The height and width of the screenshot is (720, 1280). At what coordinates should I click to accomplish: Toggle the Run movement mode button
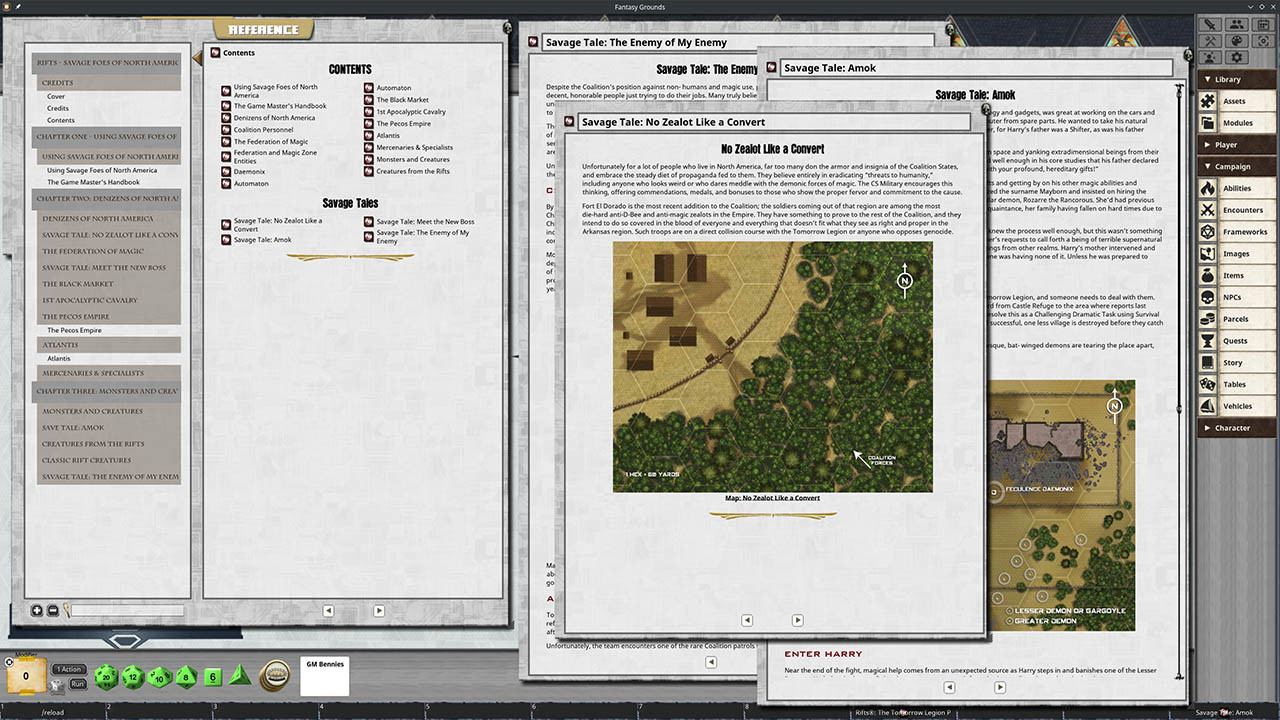(78, 683)
